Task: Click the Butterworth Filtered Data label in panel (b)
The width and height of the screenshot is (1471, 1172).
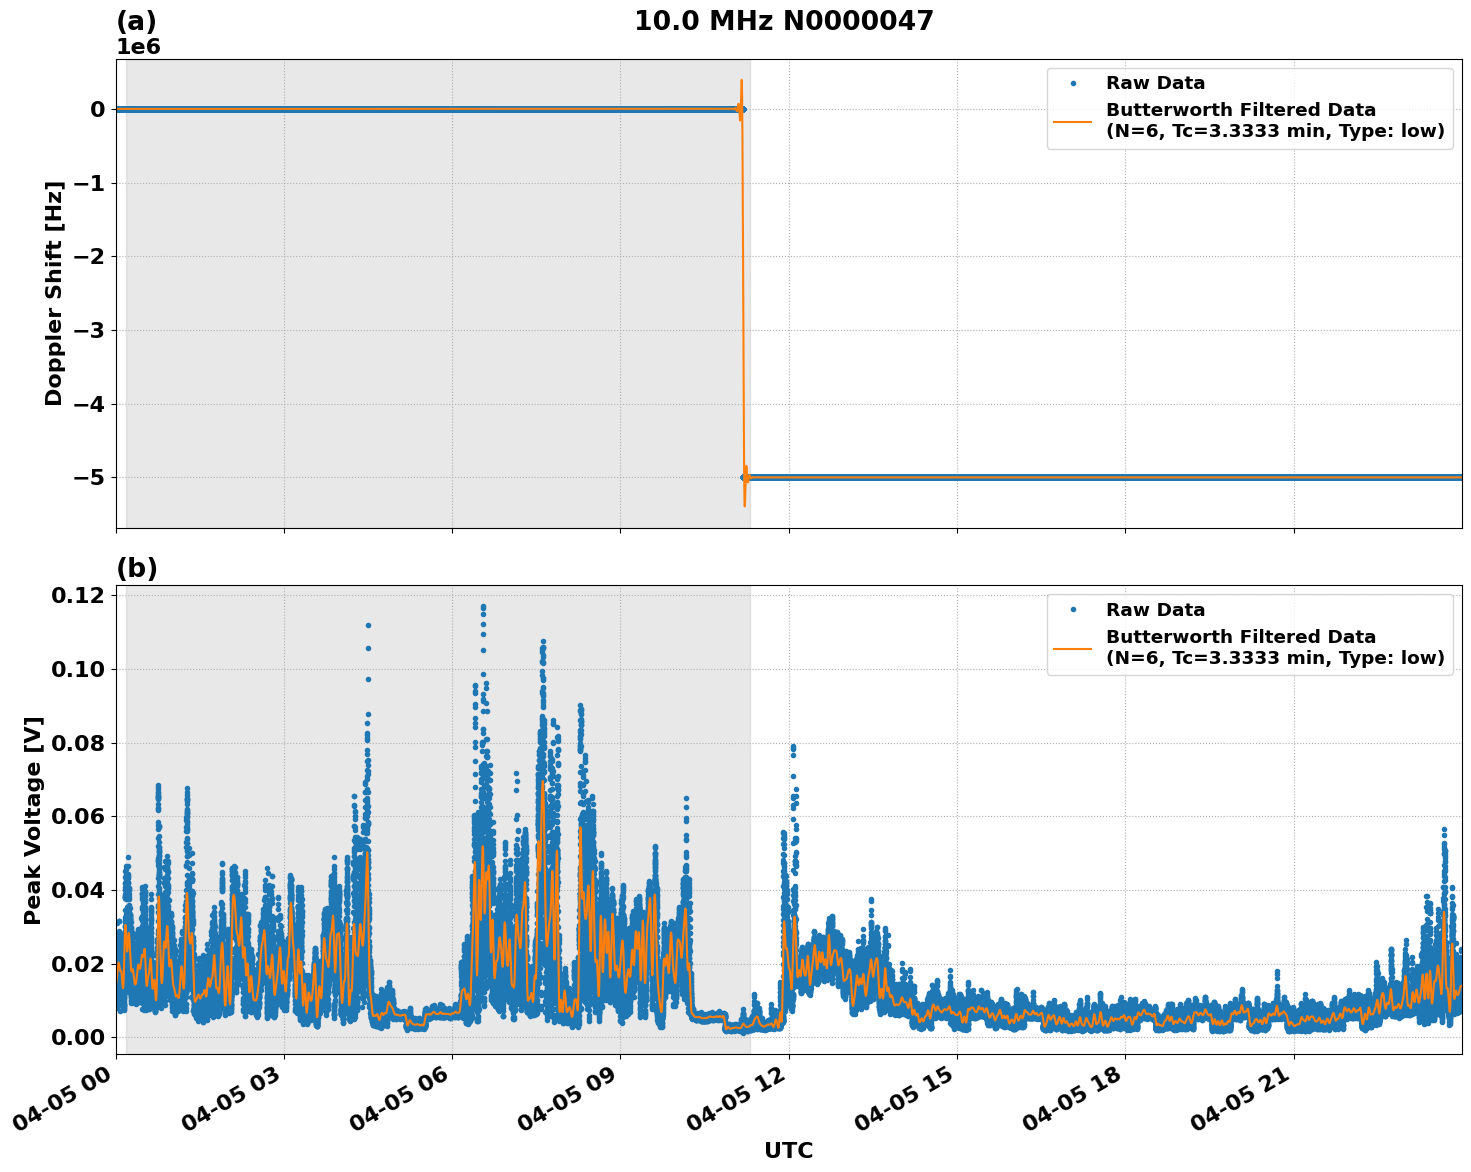Action: tap(1240, 636)
